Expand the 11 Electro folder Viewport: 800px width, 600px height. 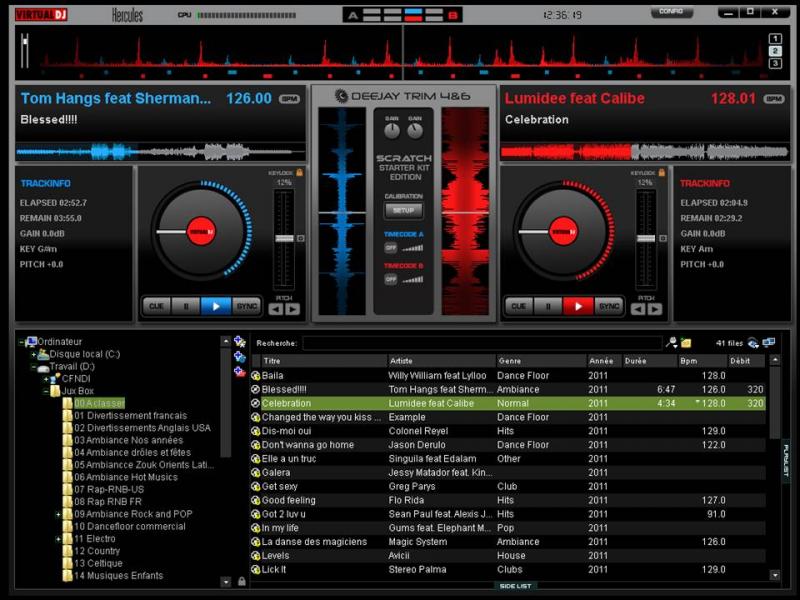point(58,538)
